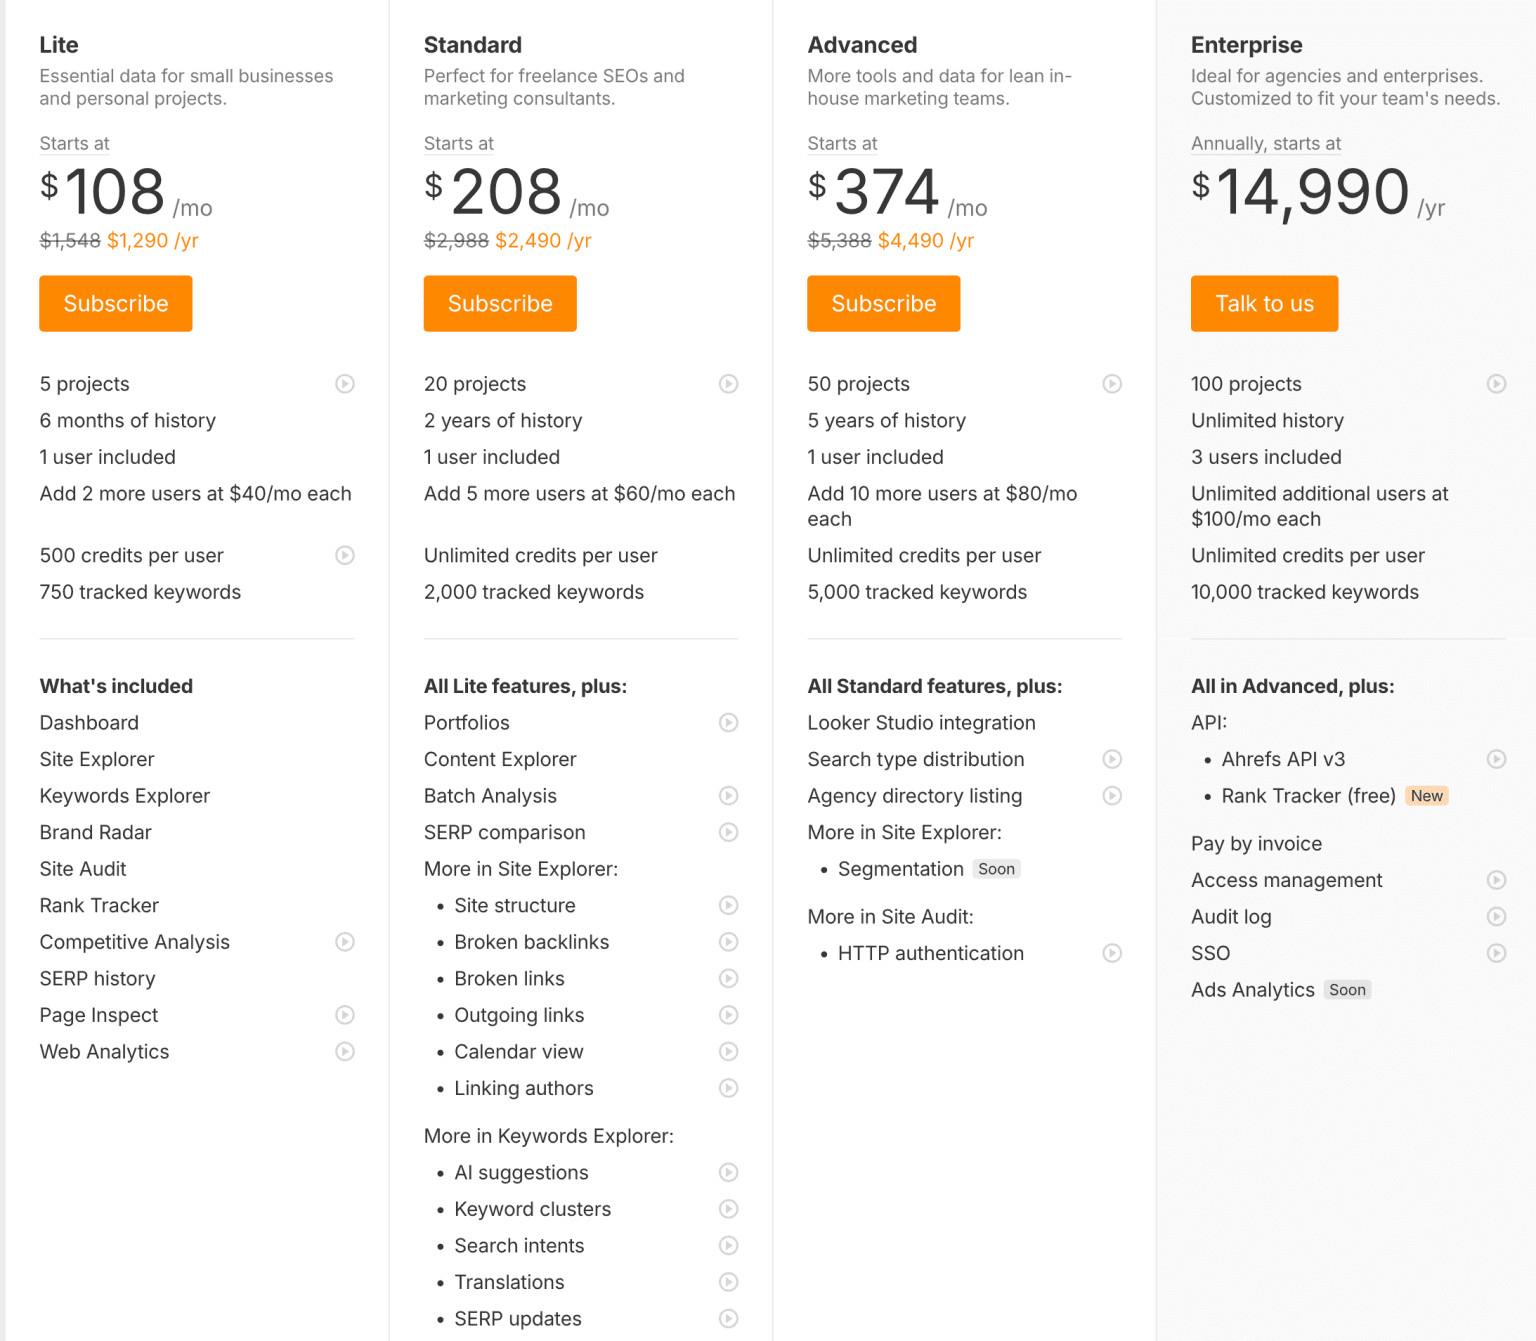Play the SSO feature video
1536x1341 pixels.
pos(1496,953)
